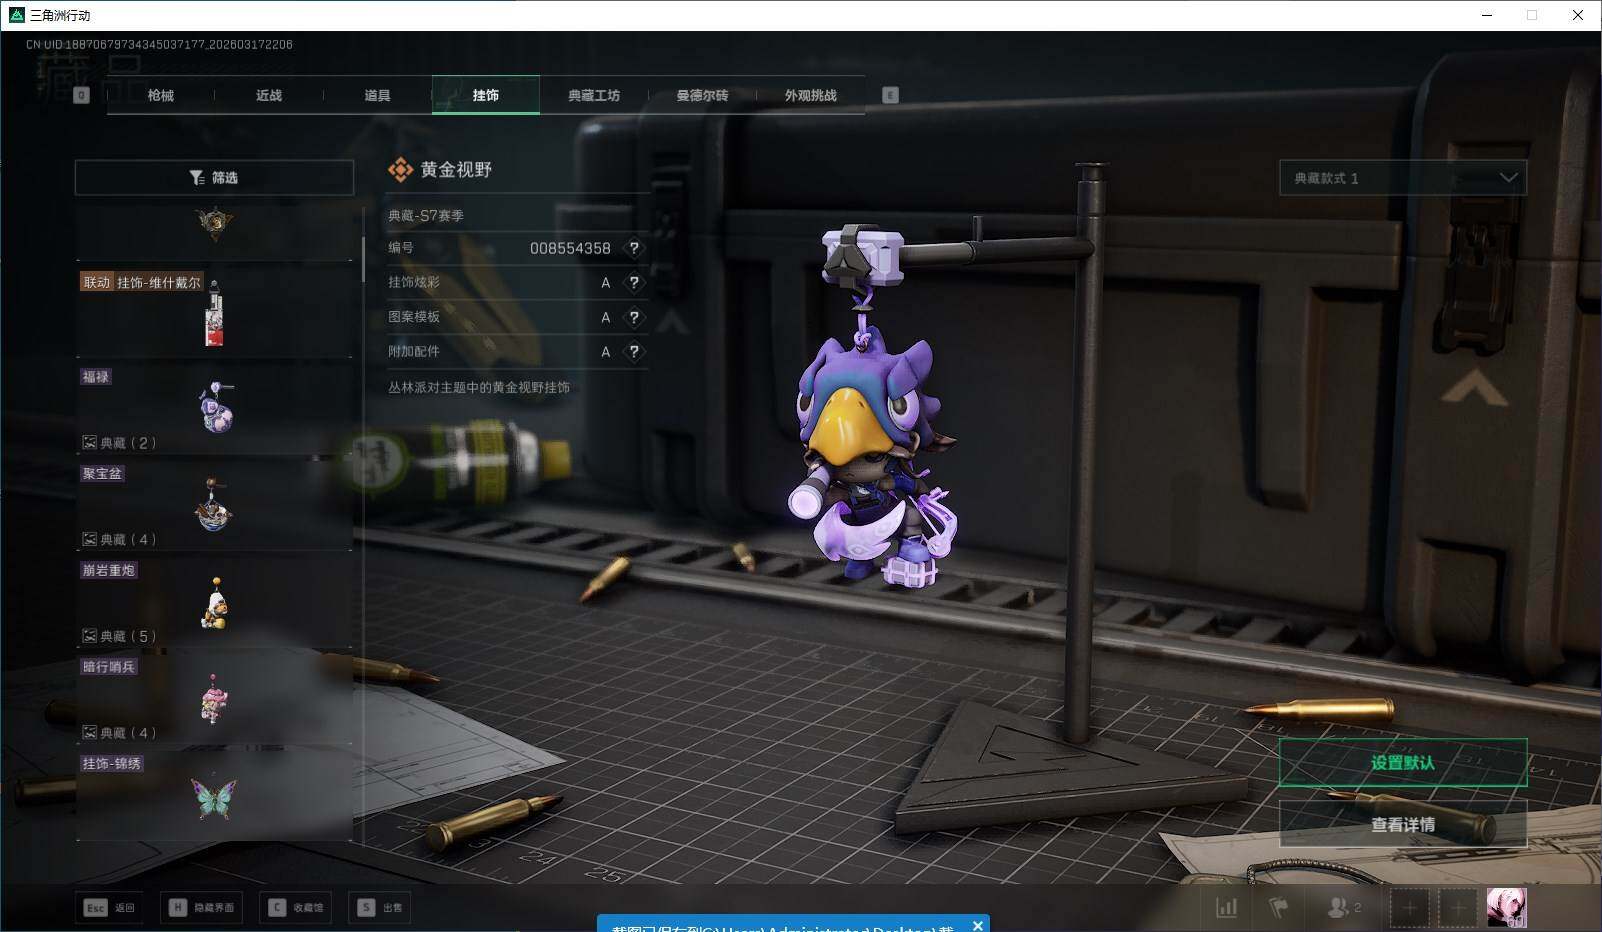Show help for 附加配件 rating
Viewport: 1602px width, 932px height.
coord(634,352)
